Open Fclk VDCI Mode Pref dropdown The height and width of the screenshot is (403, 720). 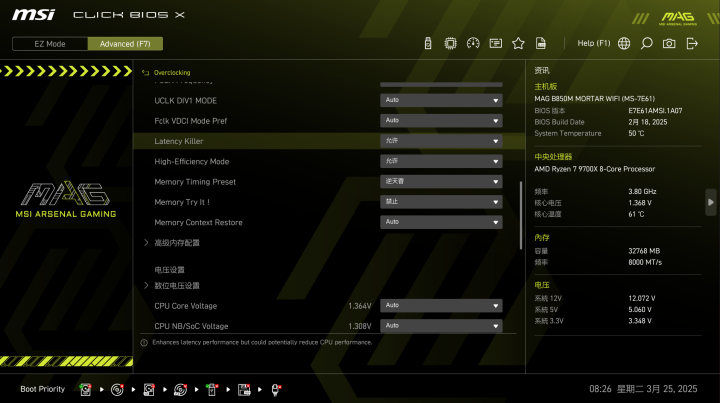441,120
